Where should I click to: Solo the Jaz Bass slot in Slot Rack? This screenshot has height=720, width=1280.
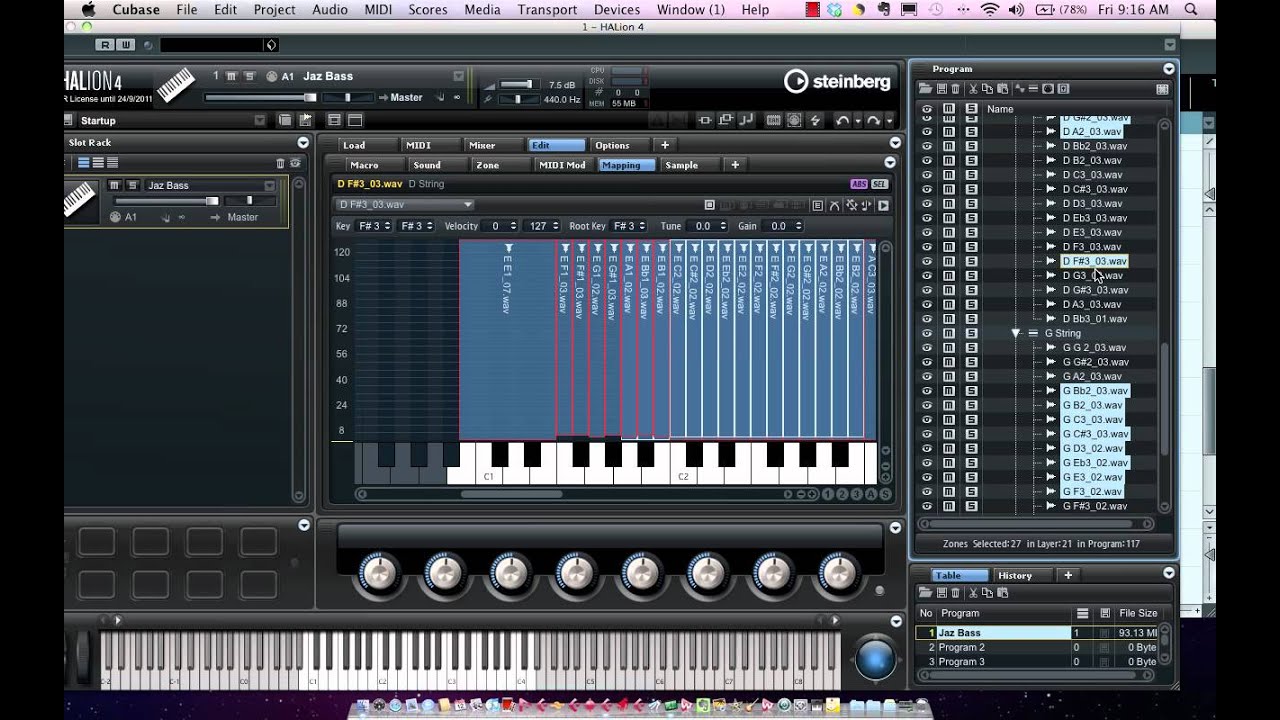coord(132,185)
